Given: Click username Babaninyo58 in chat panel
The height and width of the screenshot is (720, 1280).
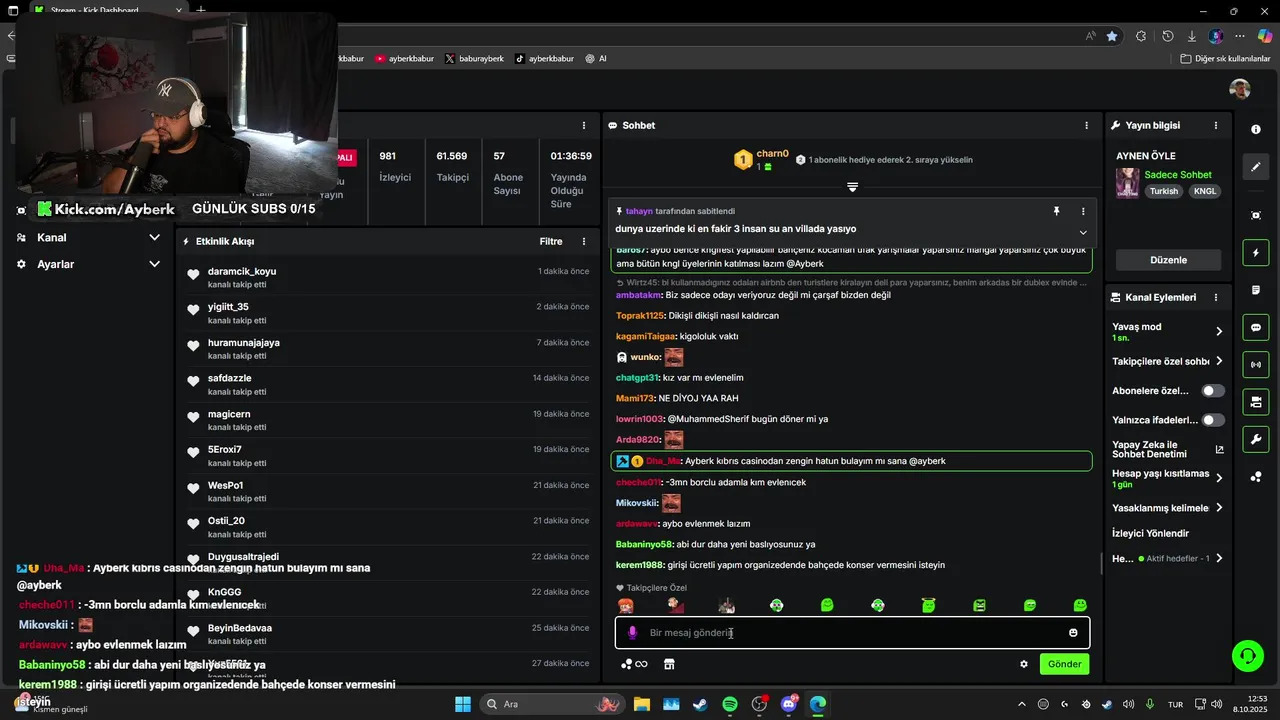Looking at the screenshot, I should pos(644,544).
